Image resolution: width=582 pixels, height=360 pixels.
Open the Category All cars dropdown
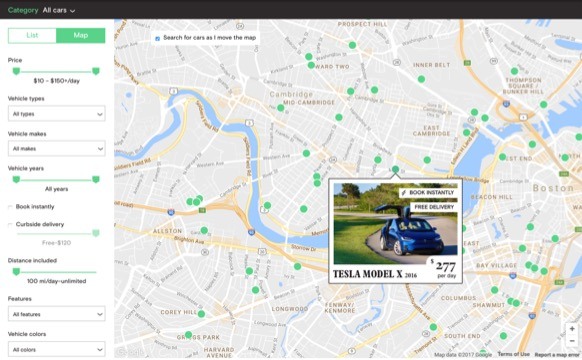tap(59, 10)
